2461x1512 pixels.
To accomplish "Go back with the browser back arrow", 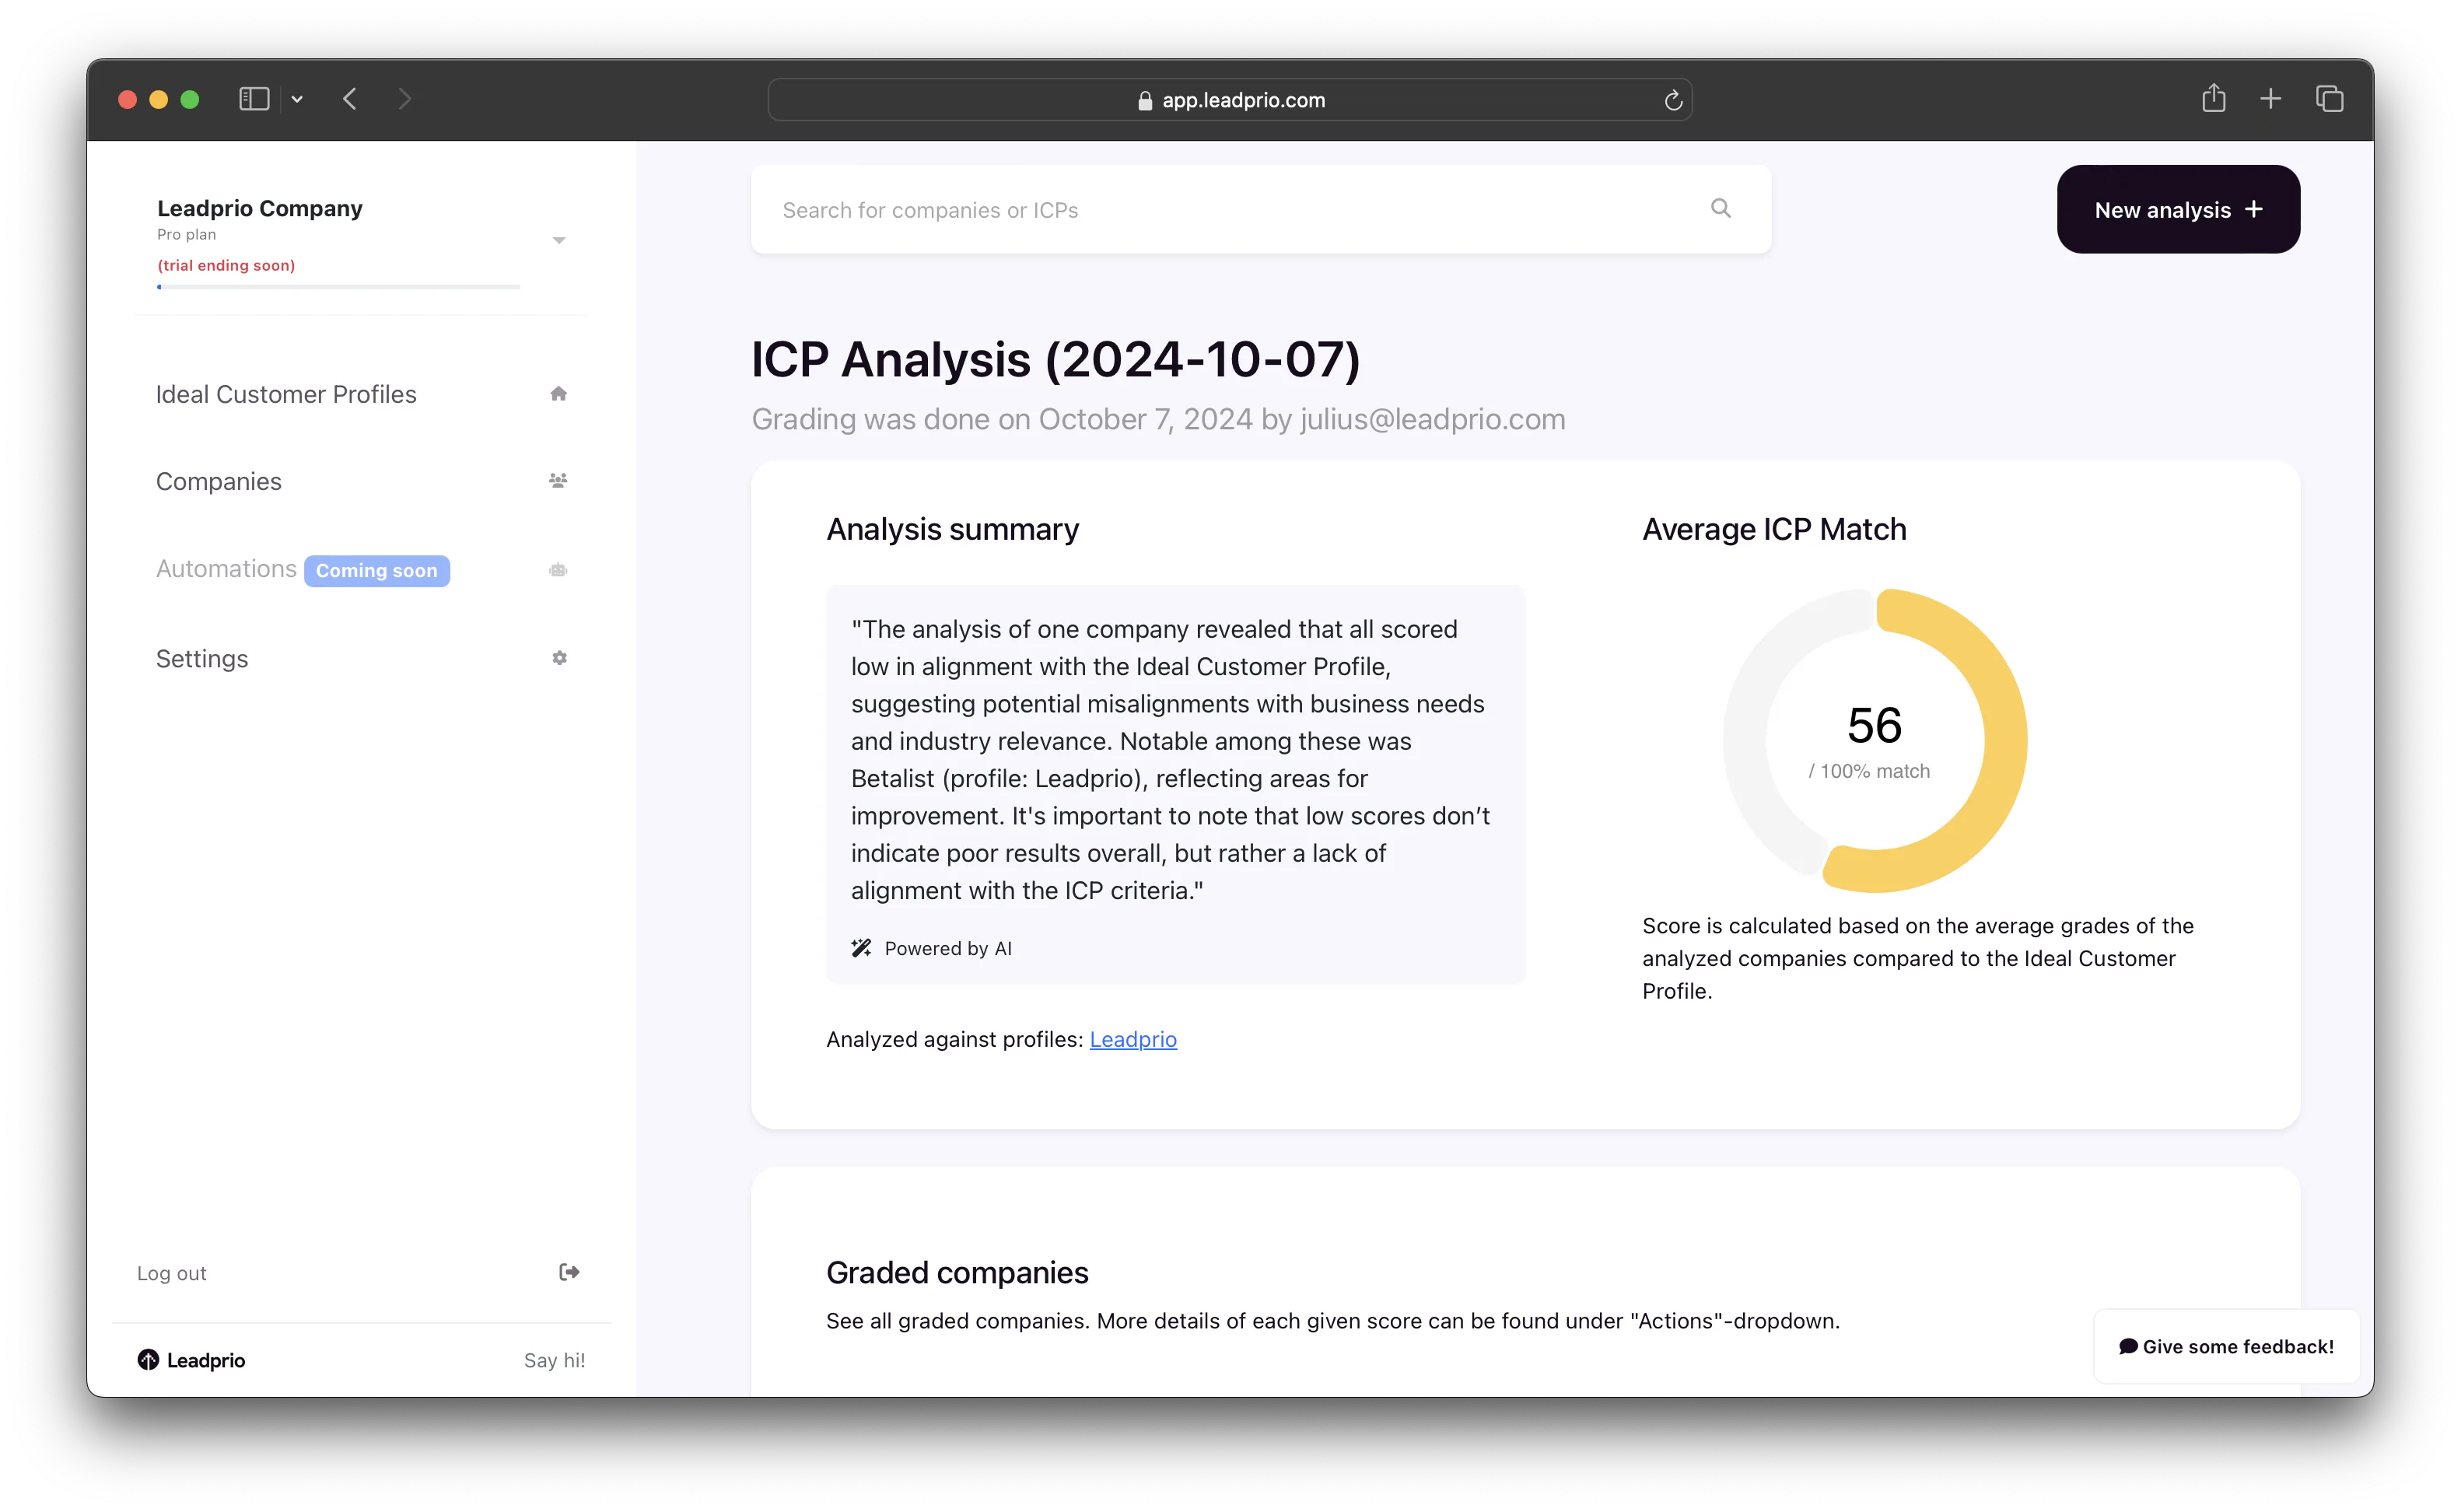I will pyautogui.click(x=350, y=99).
